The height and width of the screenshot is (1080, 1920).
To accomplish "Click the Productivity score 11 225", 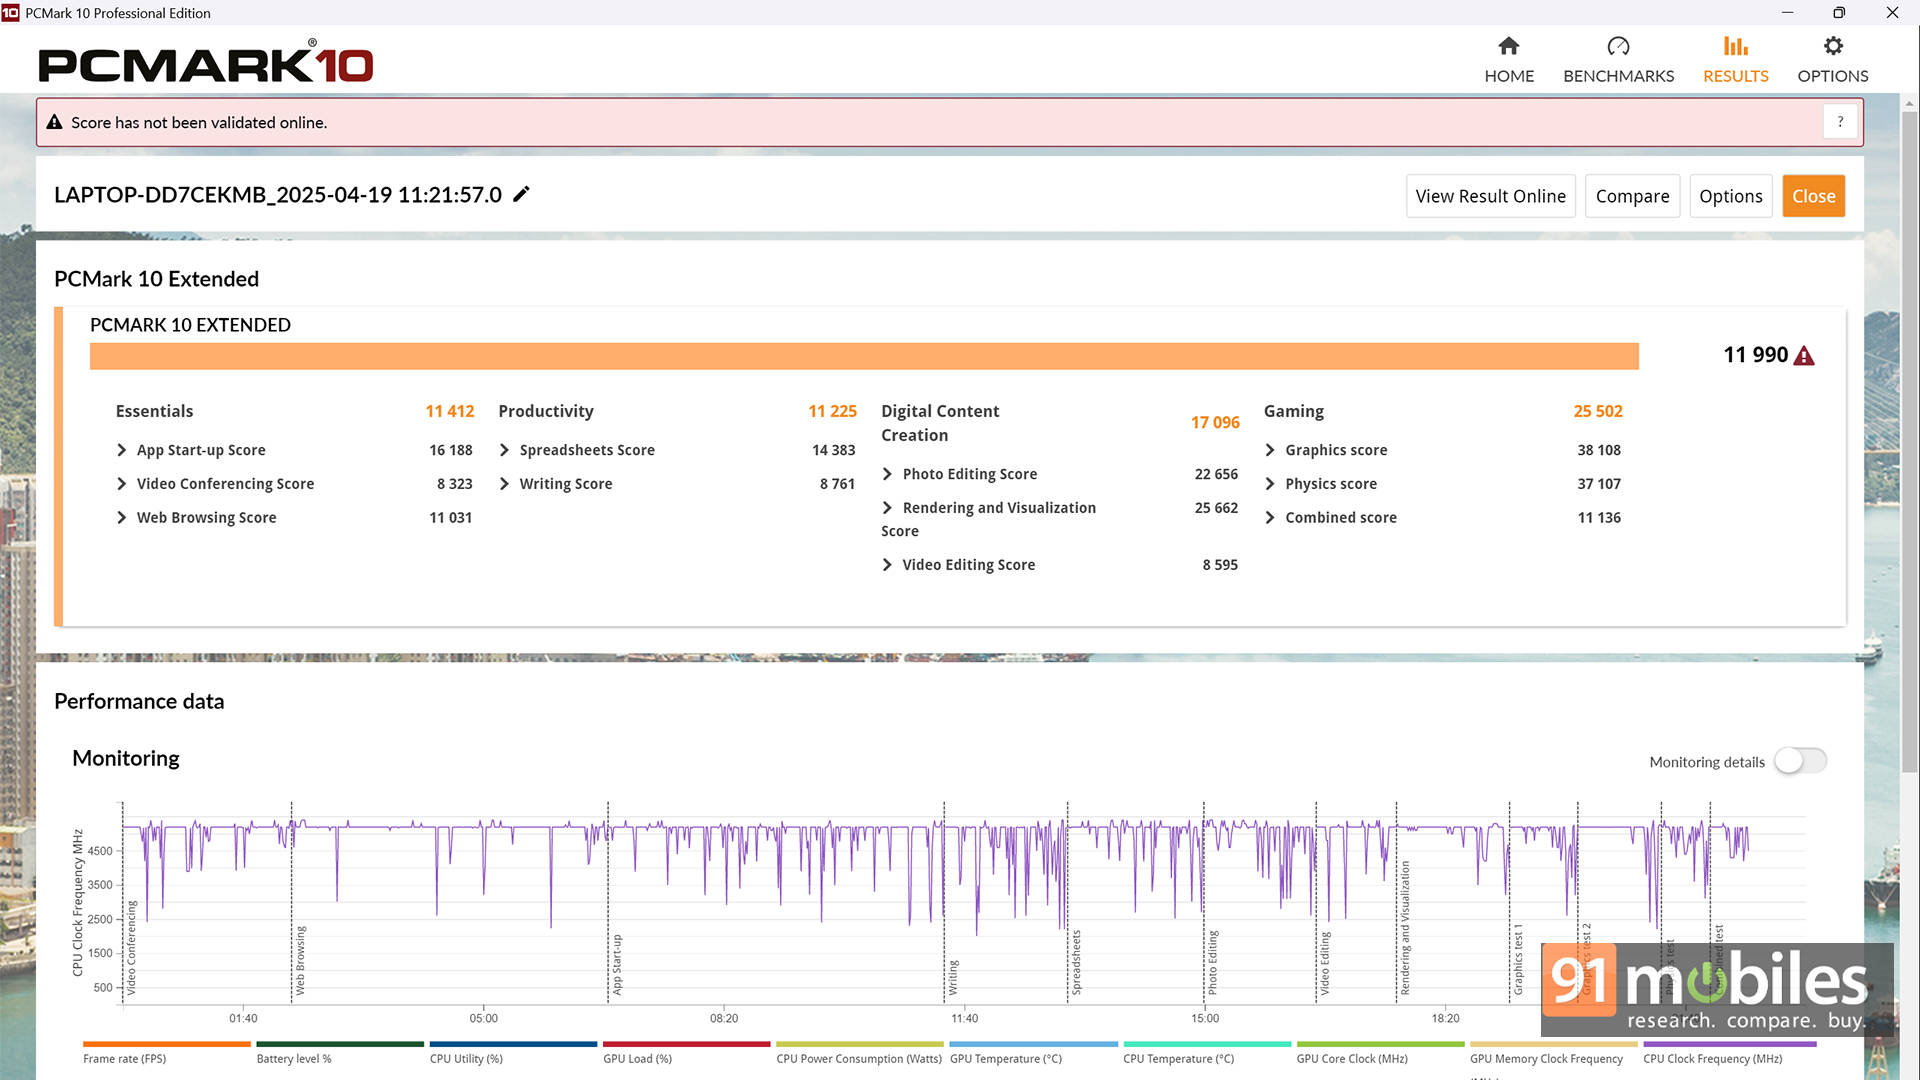I will (832, 411).
